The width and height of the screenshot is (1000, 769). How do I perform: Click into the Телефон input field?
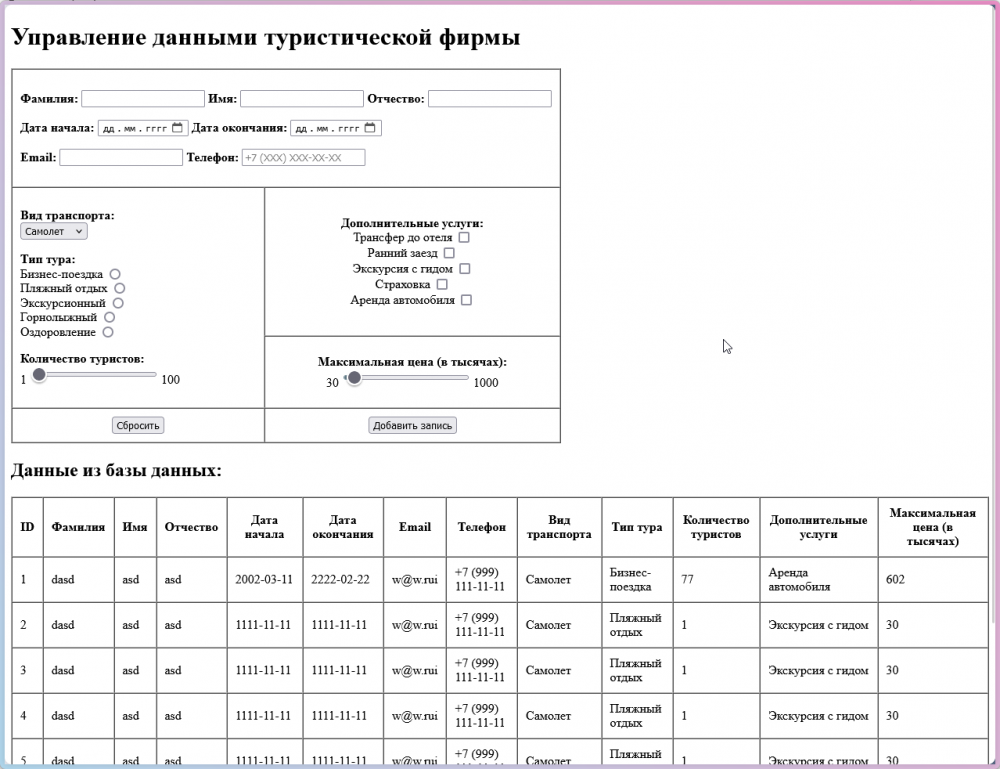(x=304, y=157)
